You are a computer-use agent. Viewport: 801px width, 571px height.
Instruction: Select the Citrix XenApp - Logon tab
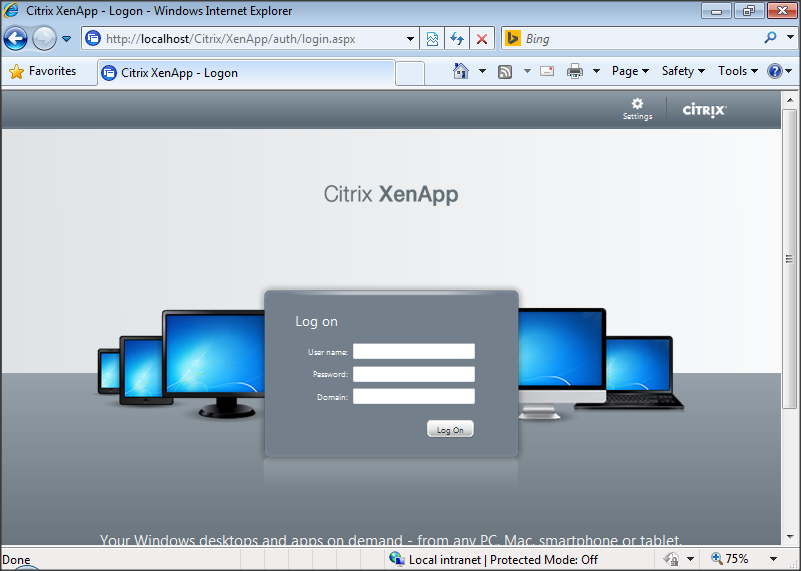245,72
